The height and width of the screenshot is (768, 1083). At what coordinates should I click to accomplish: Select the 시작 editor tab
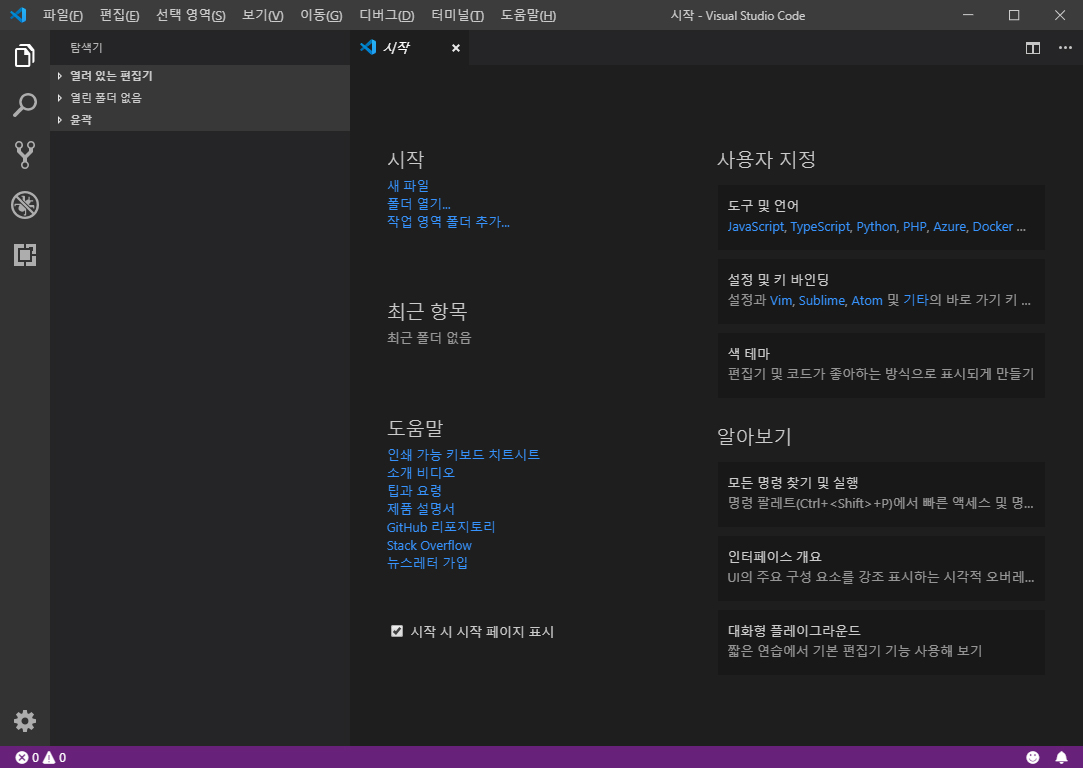coord(410,48)
